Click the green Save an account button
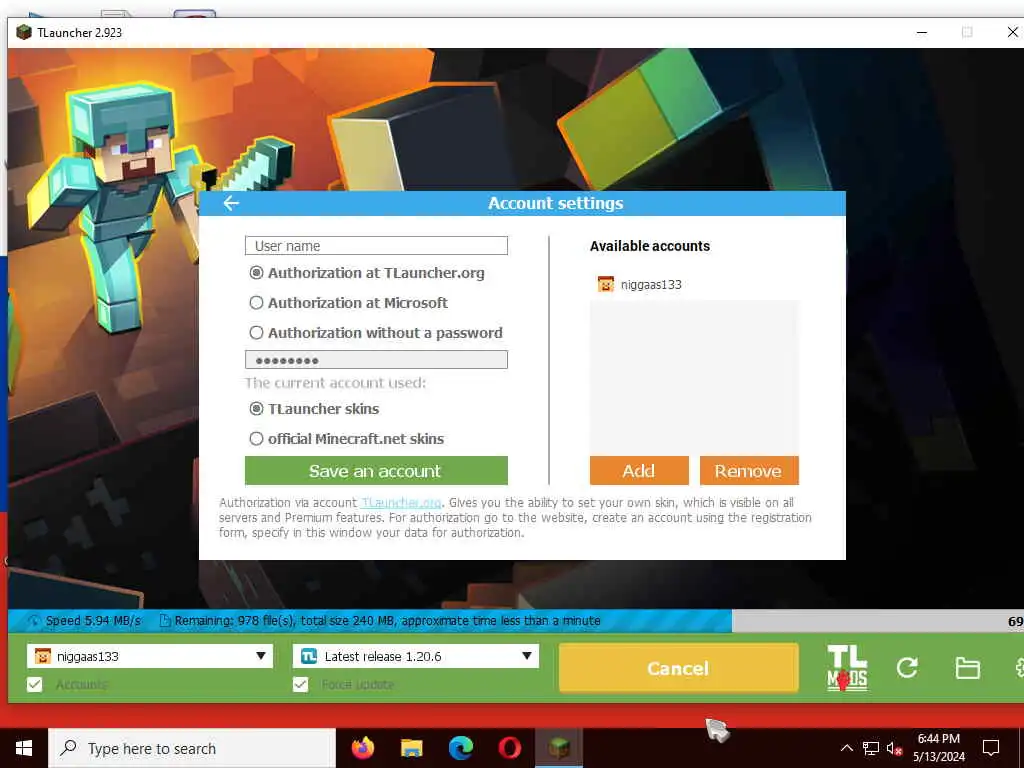Image resolution: width=1024 pixels, height=768 pixels. (x=376, y=471)
